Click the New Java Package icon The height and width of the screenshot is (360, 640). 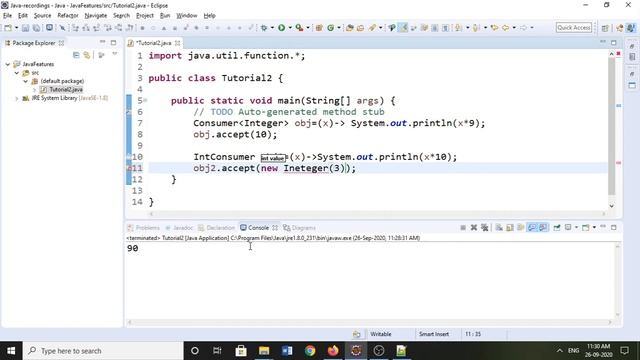(319, 28)
